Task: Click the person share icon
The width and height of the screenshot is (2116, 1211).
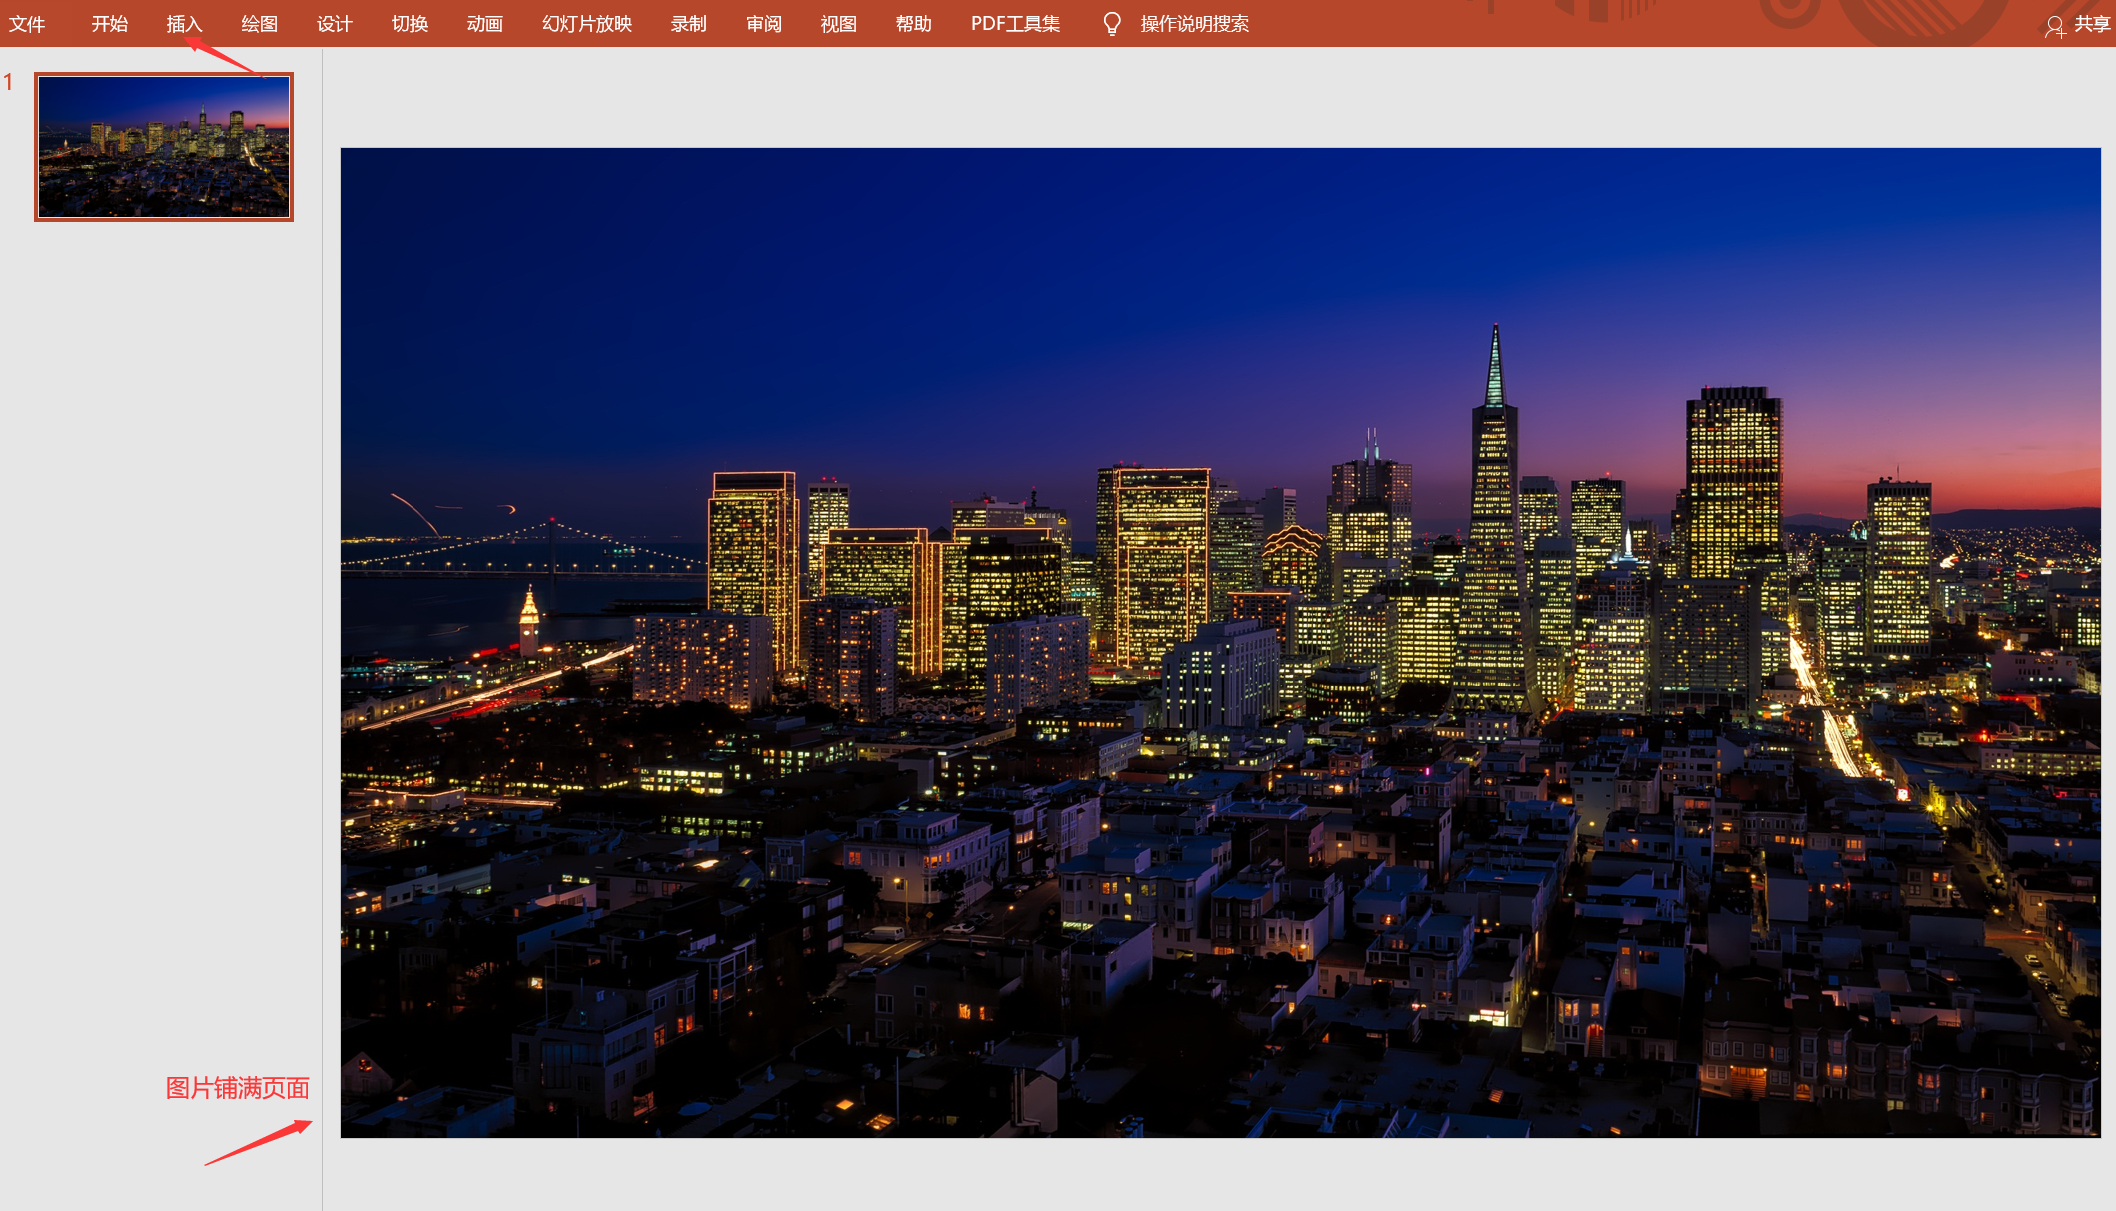Action: (2054, 26)
